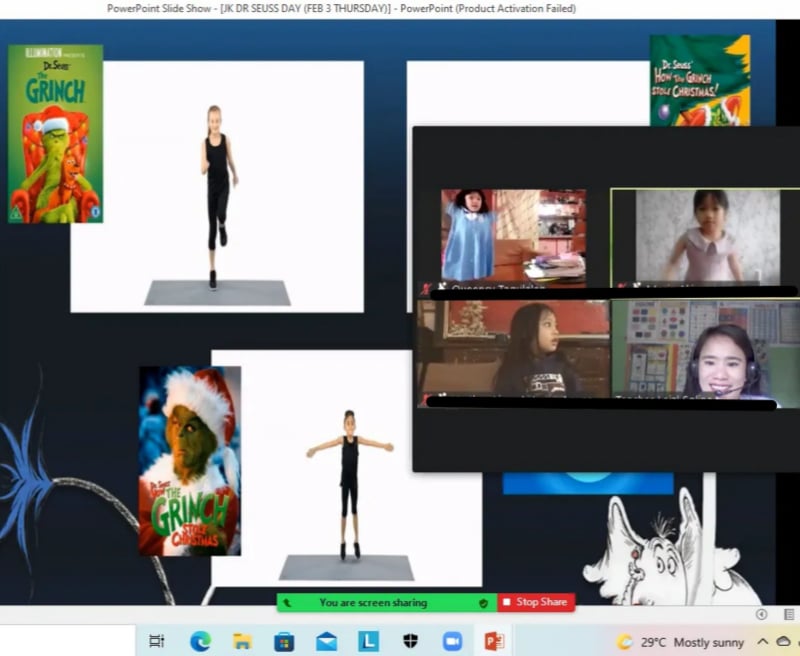Expand the hidden system tray icons chevron
800x656 pixels.
pyautogui.click(x=762, y=641)
